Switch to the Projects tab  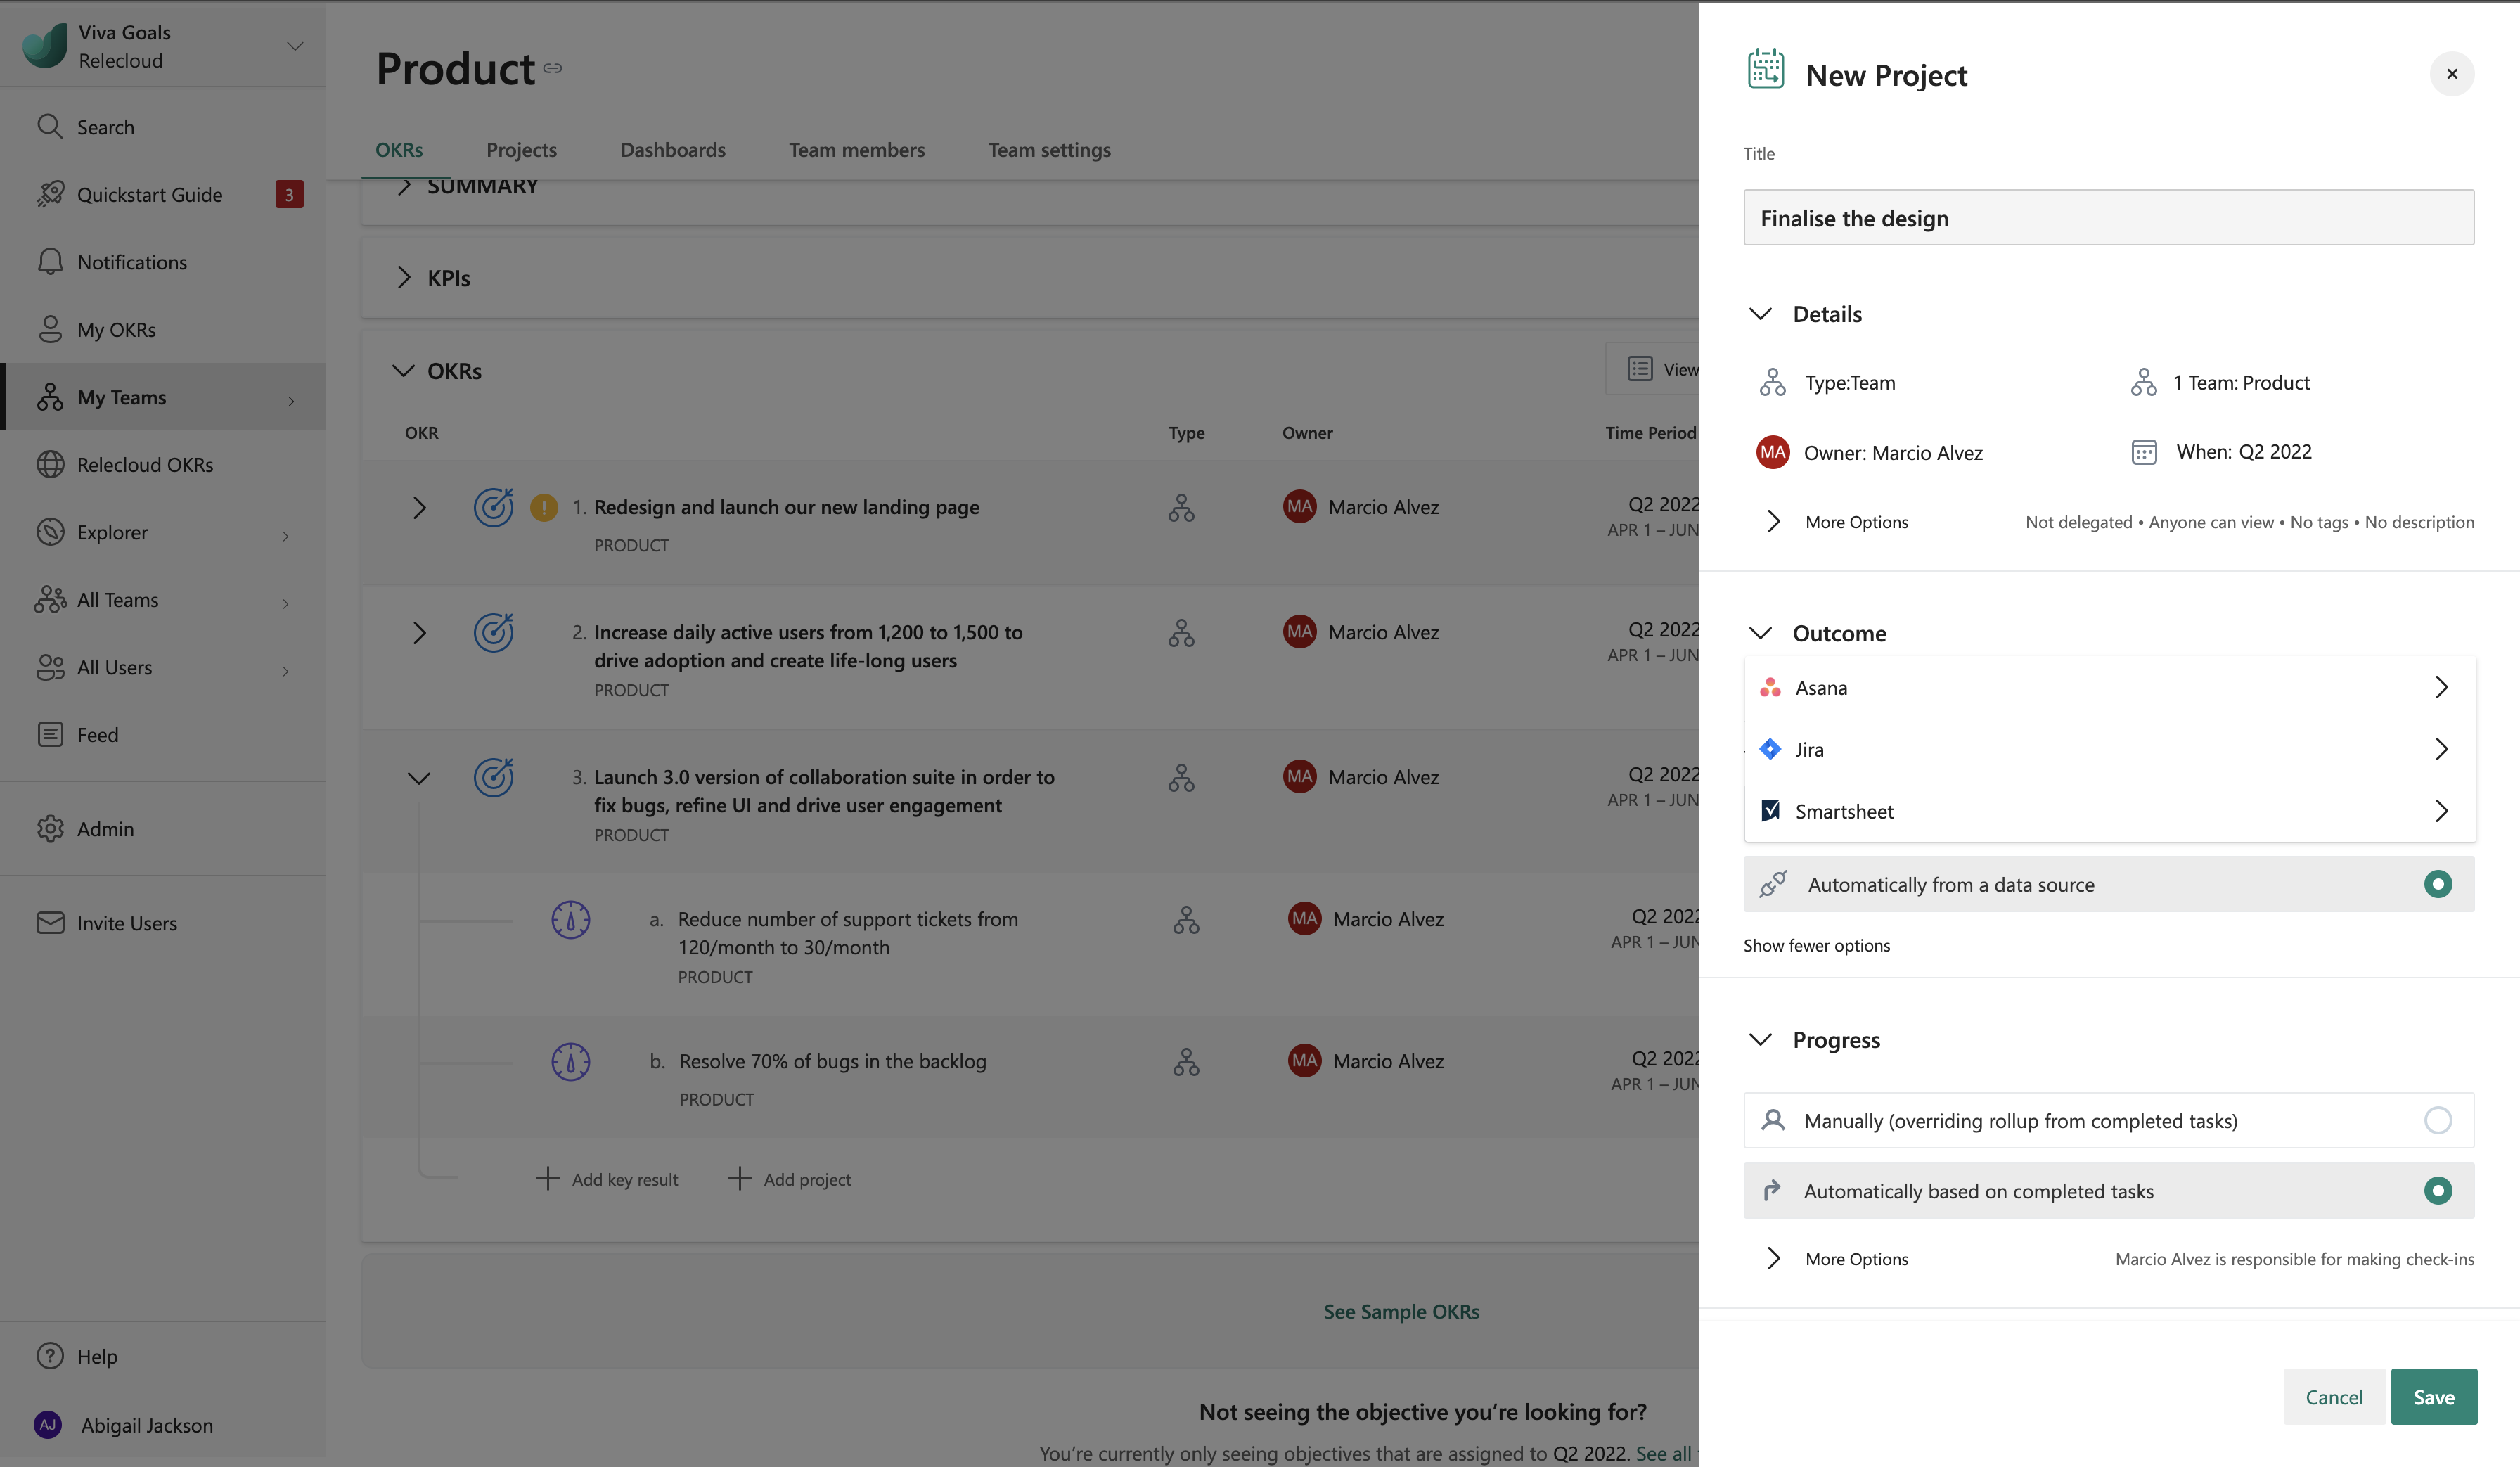click(x=521, y=150)
